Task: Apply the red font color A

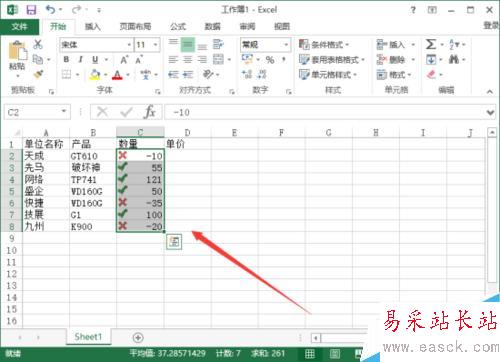Action: click(x=117, y=75)
